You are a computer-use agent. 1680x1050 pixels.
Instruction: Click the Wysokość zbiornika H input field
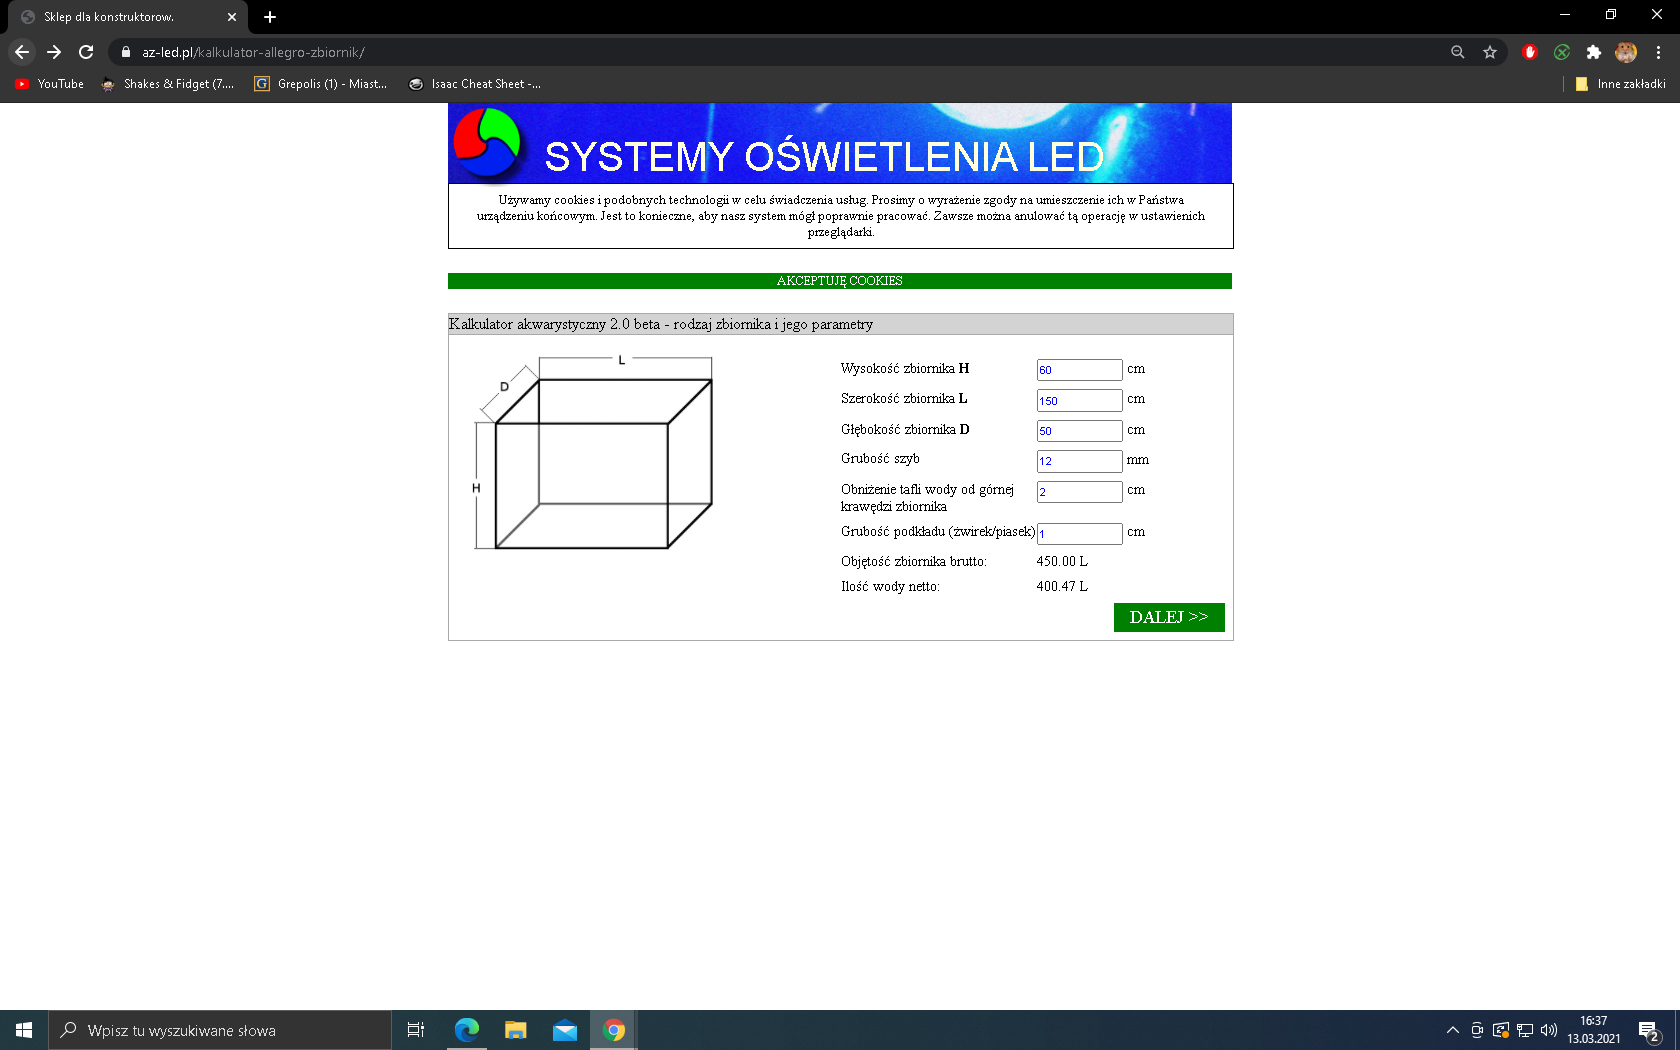[x=1079, y=370]
